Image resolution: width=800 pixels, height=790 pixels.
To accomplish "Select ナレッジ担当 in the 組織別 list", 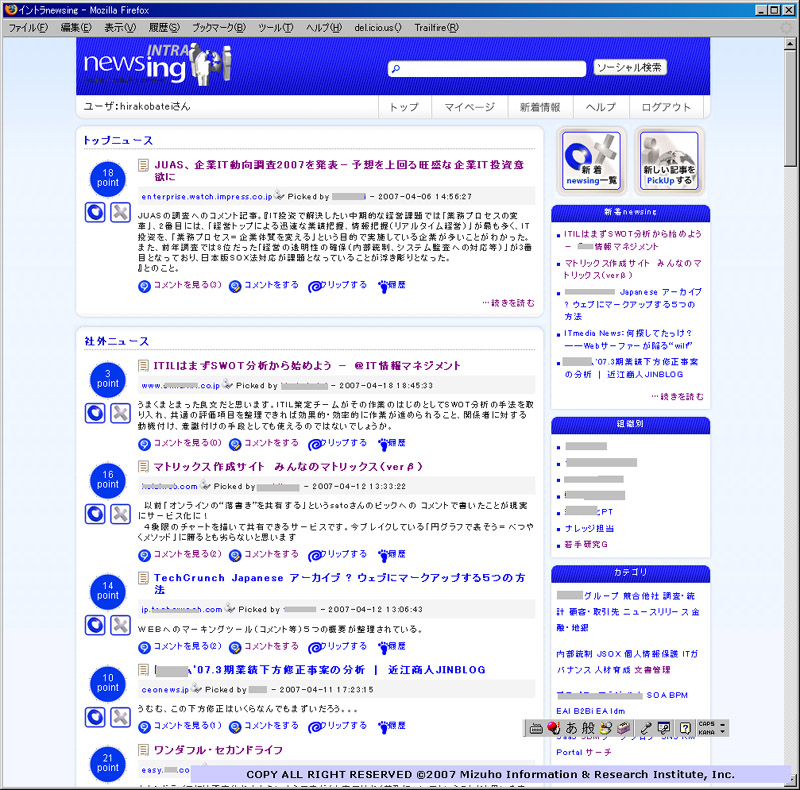I will click(x=589, y=528).
